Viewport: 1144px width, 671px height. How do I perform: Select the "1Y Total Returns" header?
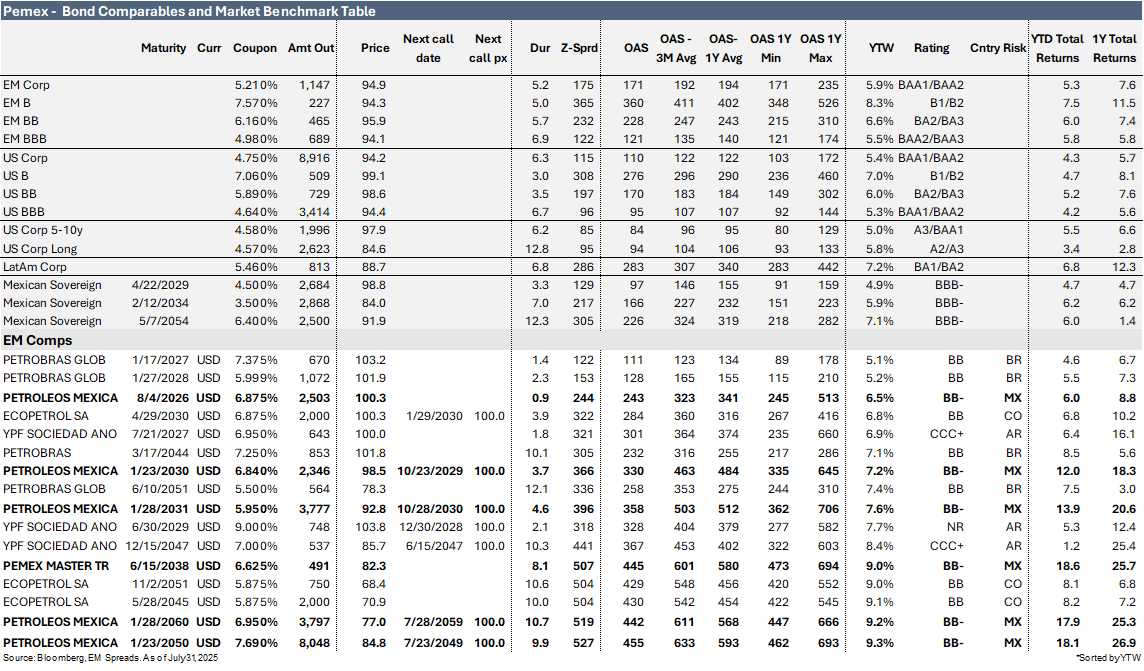click(x=1114, y=48)
